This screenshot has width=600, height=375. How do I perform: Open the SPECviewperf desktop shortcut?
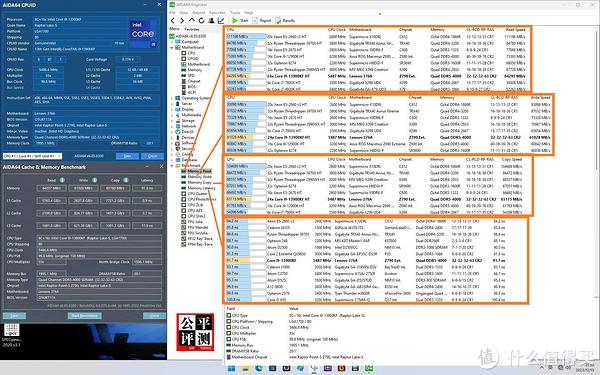[11, 335]
